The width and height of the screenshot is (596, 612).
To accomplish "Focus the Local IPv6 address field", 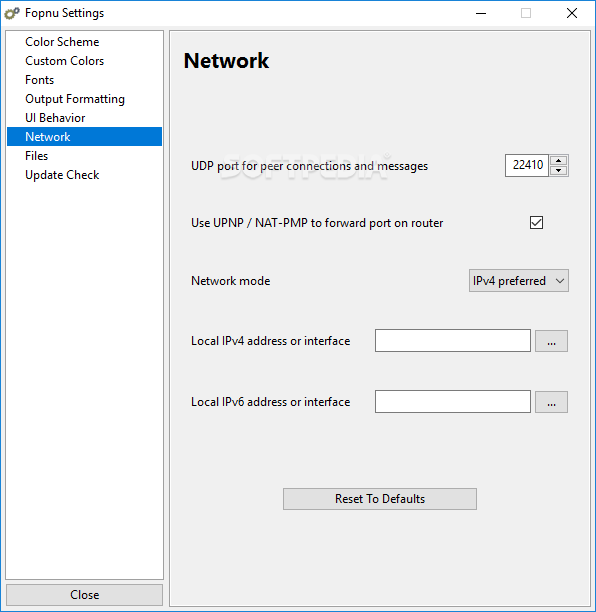I will [x=453, y=402].
